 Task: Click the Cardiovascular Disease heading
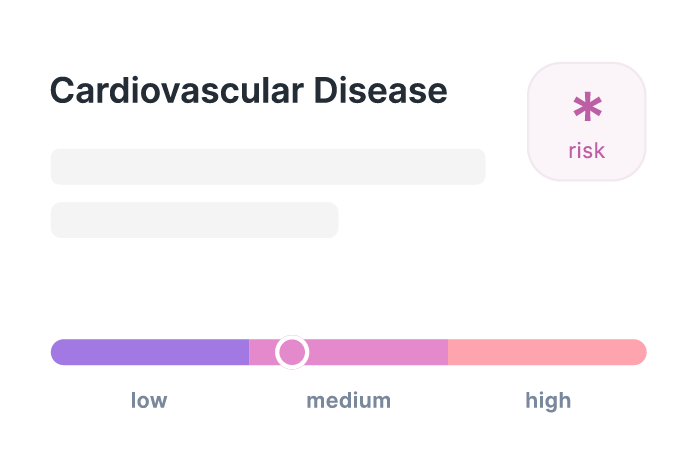pos(248,91)
